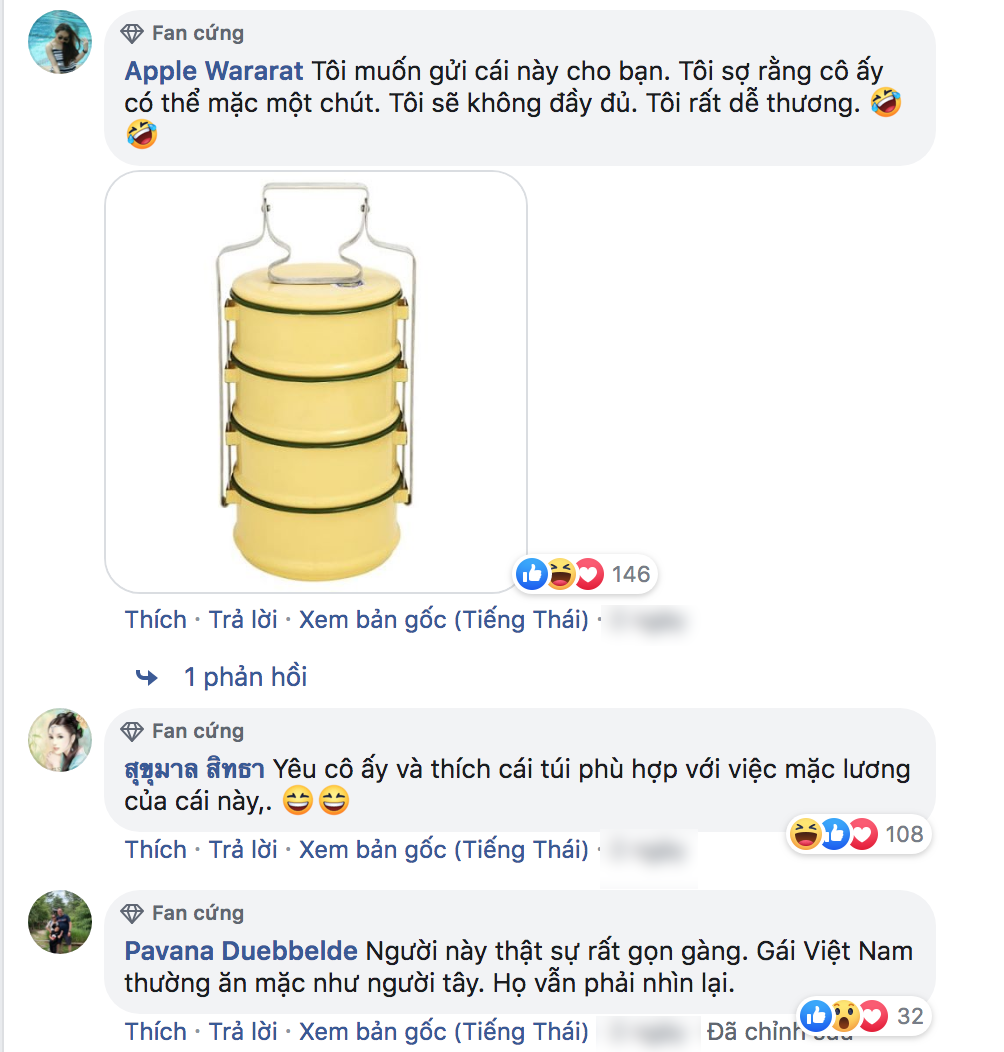Click 'Trả lời' under Apple Wararat's comment
1004x1052 pixels.
(243, 620)
